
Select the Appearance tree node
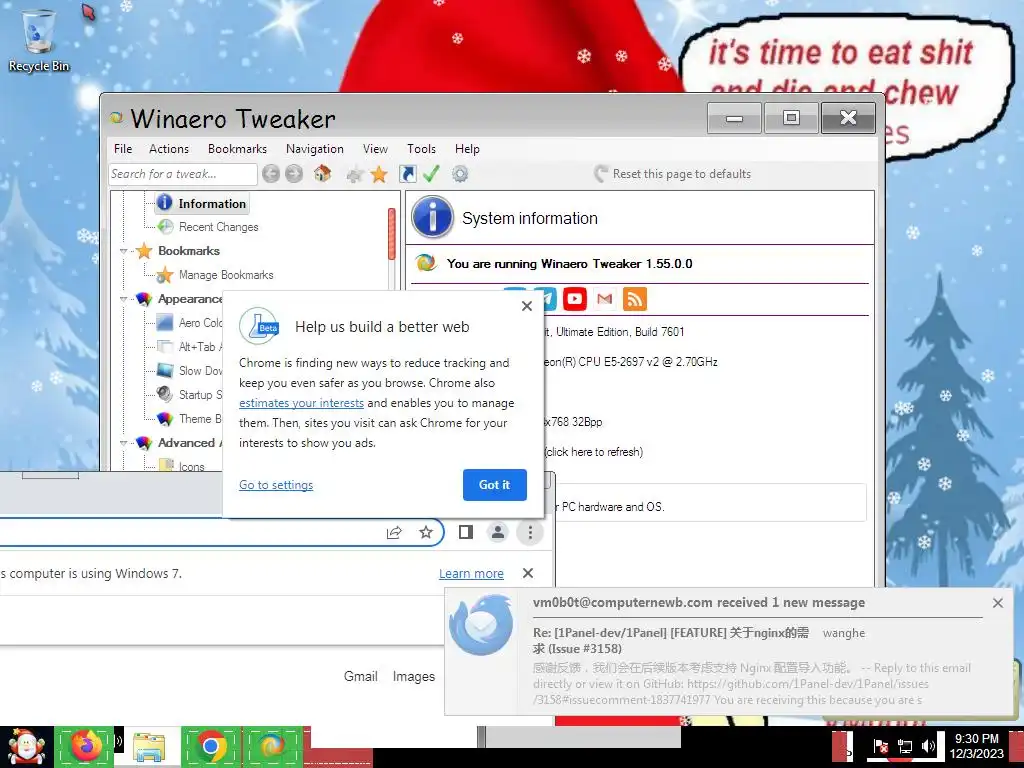(x=189, y=299)
